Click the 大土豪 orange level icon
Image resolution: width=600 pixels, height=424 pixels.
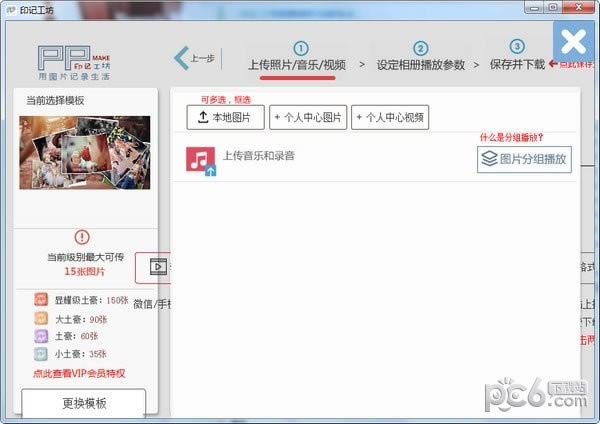tap(41, 318)
